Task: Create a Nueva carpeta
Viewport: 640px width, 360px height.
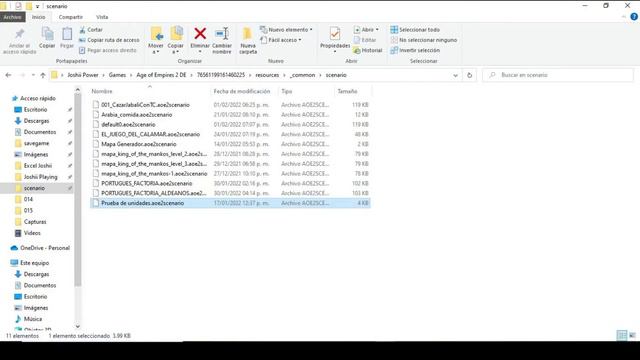Action: [x=248, y=41]
